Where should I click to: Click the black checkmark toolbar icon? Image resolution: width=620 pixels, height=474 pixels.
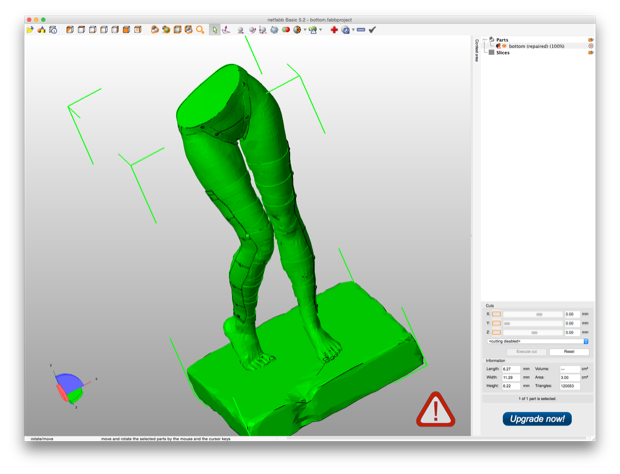coord(372,30)
